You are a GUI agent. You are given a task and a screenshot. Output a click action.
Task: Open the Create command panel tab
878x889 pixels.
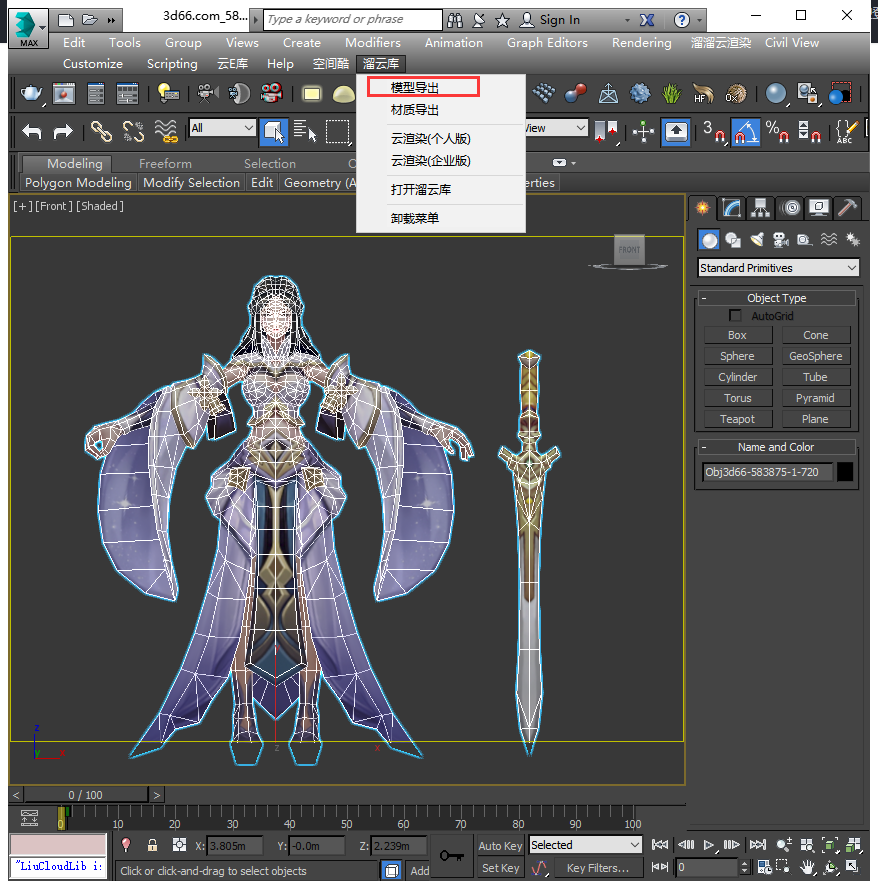[703, 208]
